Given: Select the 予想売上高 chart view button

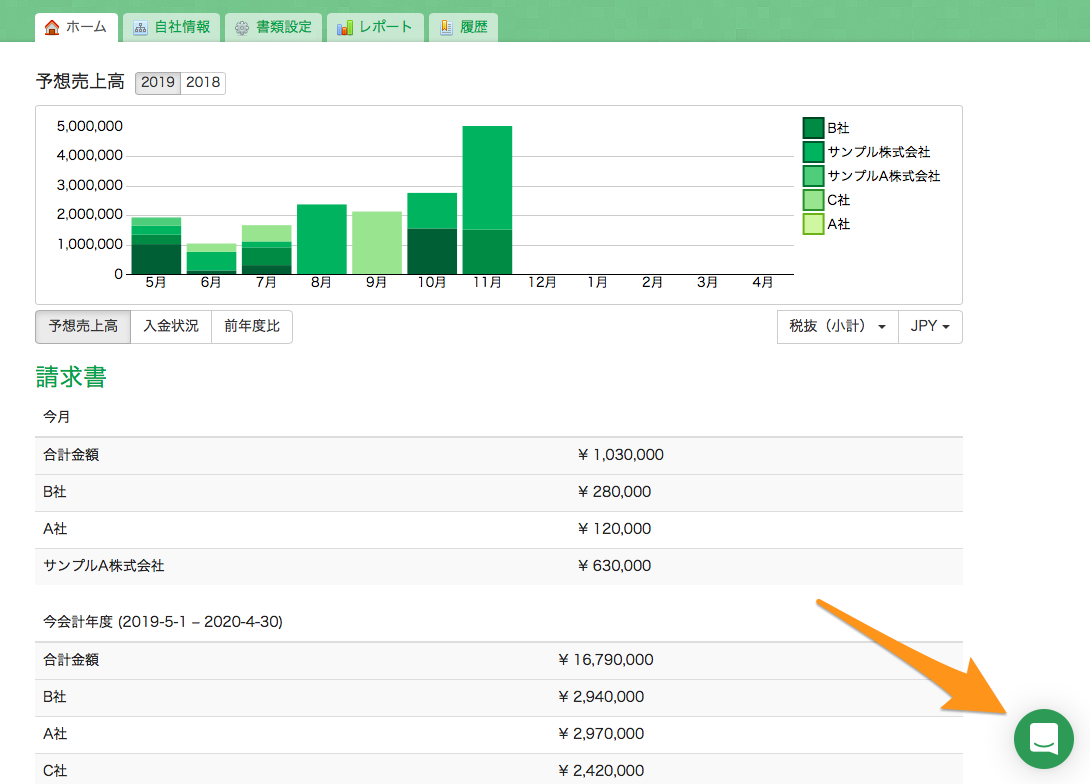Looking at the screenshot, I should (x=83, y=326).
